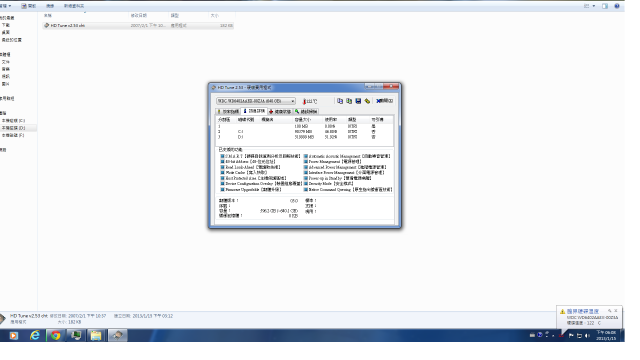The height and width of the screenshot is (360, 640).
Task: Toggle the preview pane icon in Explorer
Action: point(605,6)
